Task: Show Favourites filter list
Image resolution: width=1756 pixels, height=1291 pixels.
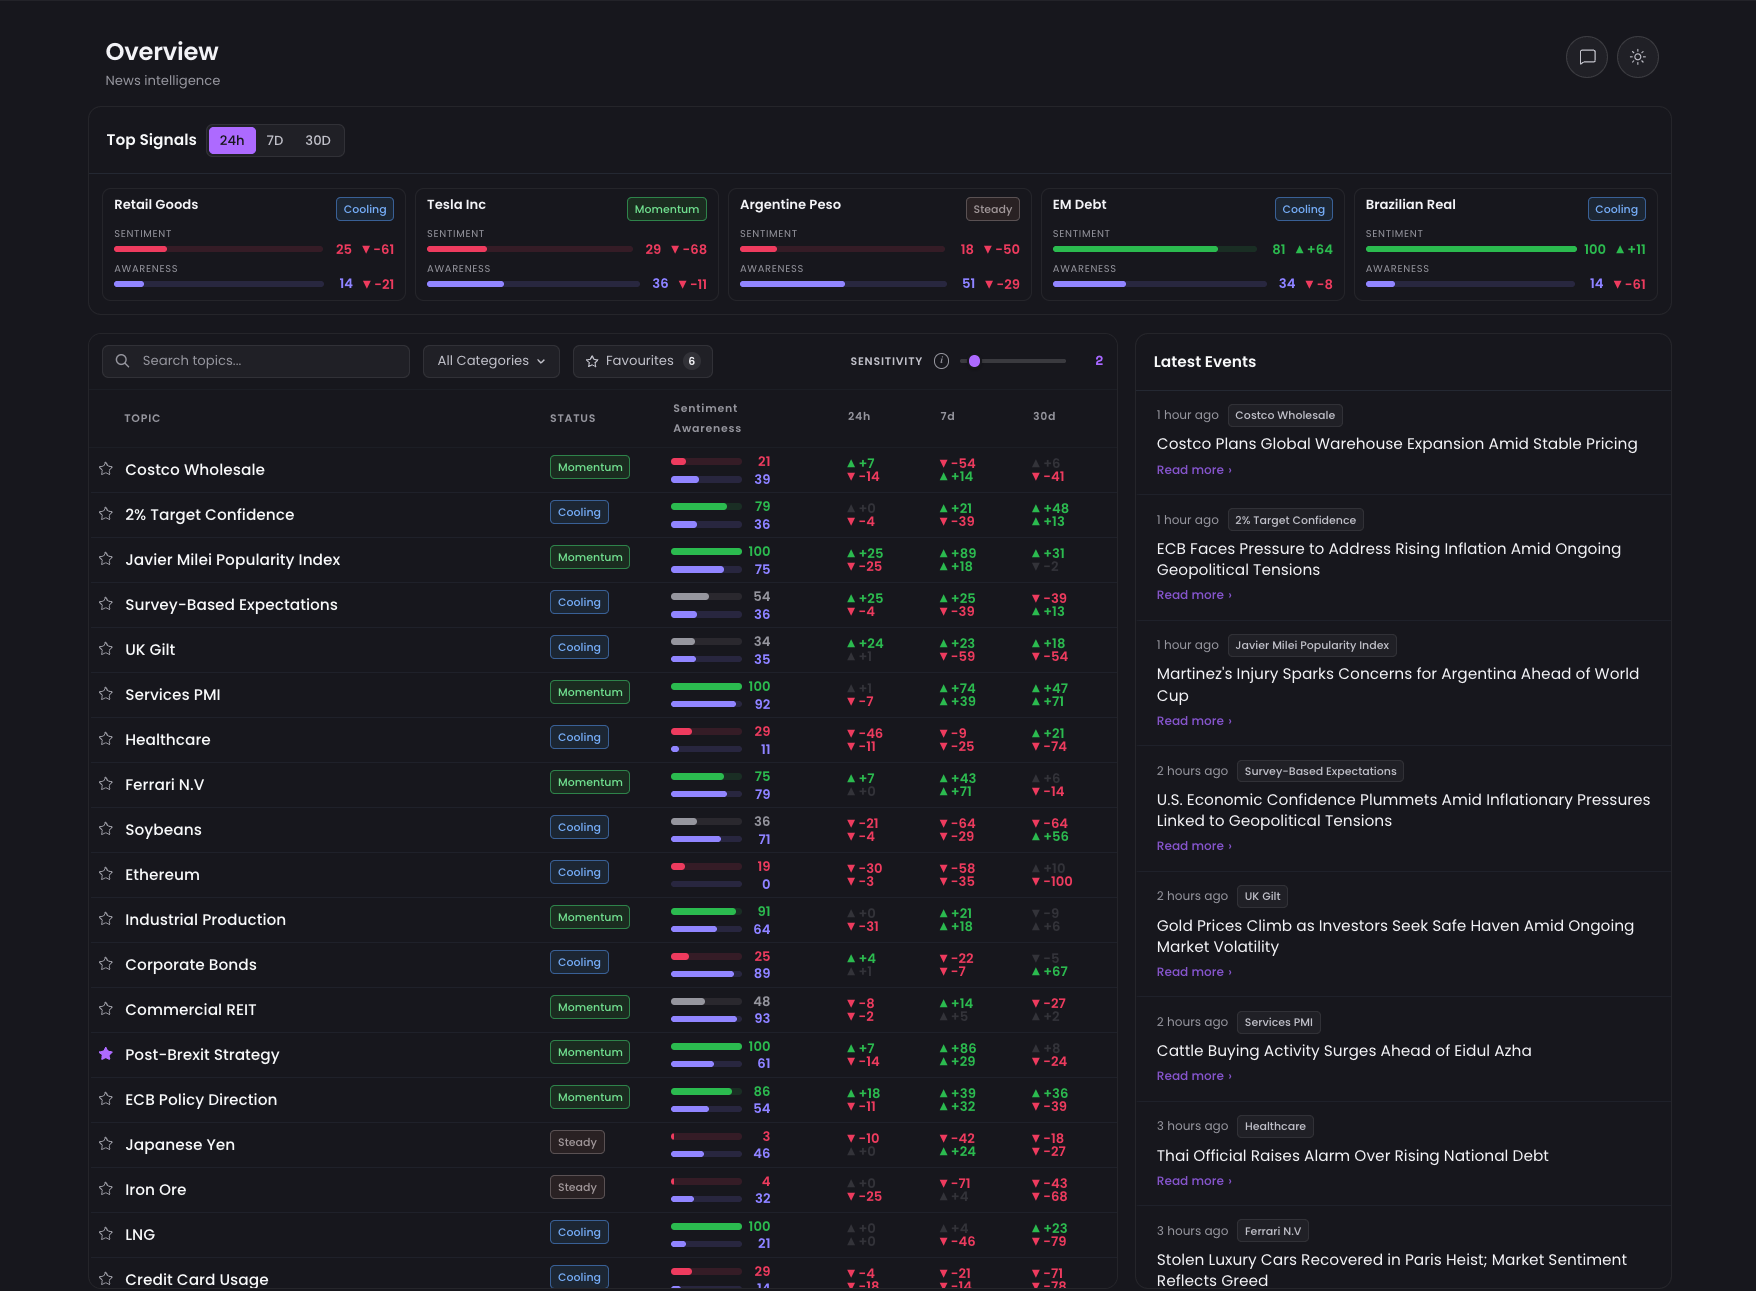Action: [643, 361]
